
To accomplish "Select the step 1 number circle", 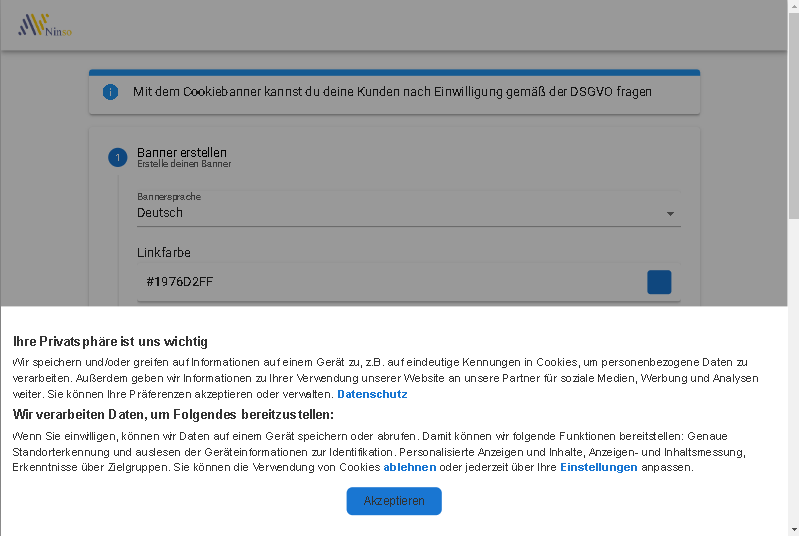I will (117, 158).
